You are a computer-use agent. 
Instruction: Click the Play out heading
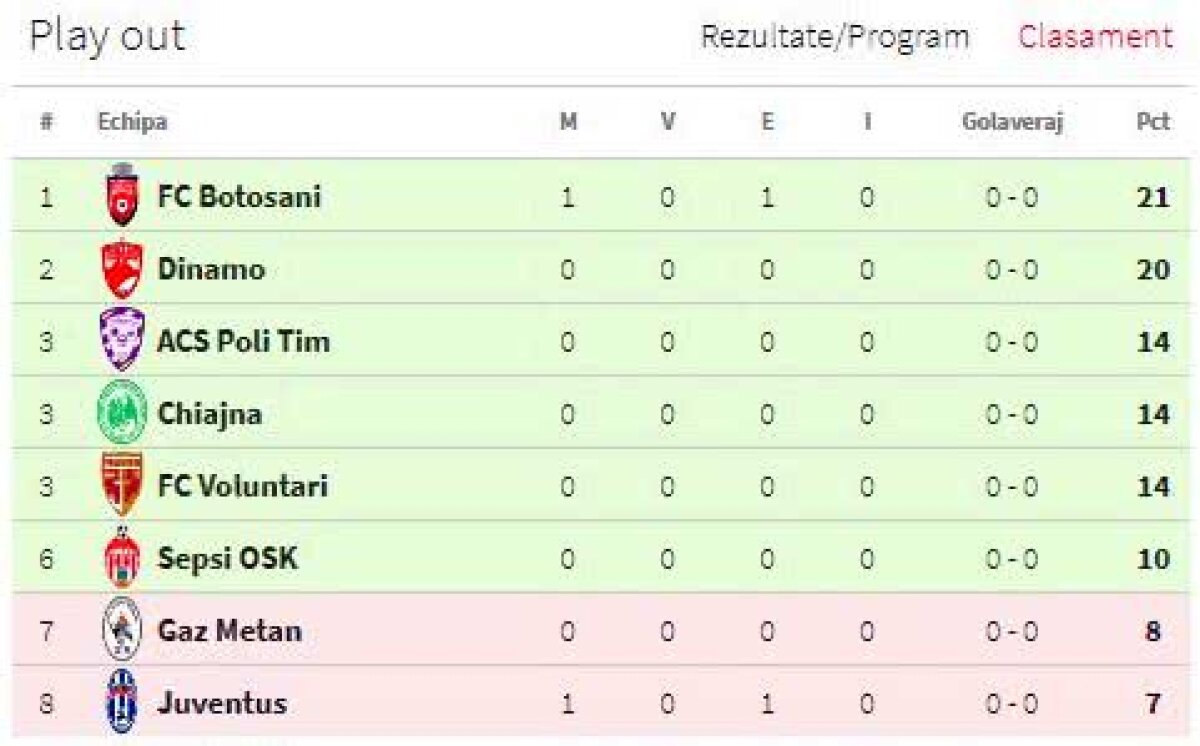click(x=107, y=37)
